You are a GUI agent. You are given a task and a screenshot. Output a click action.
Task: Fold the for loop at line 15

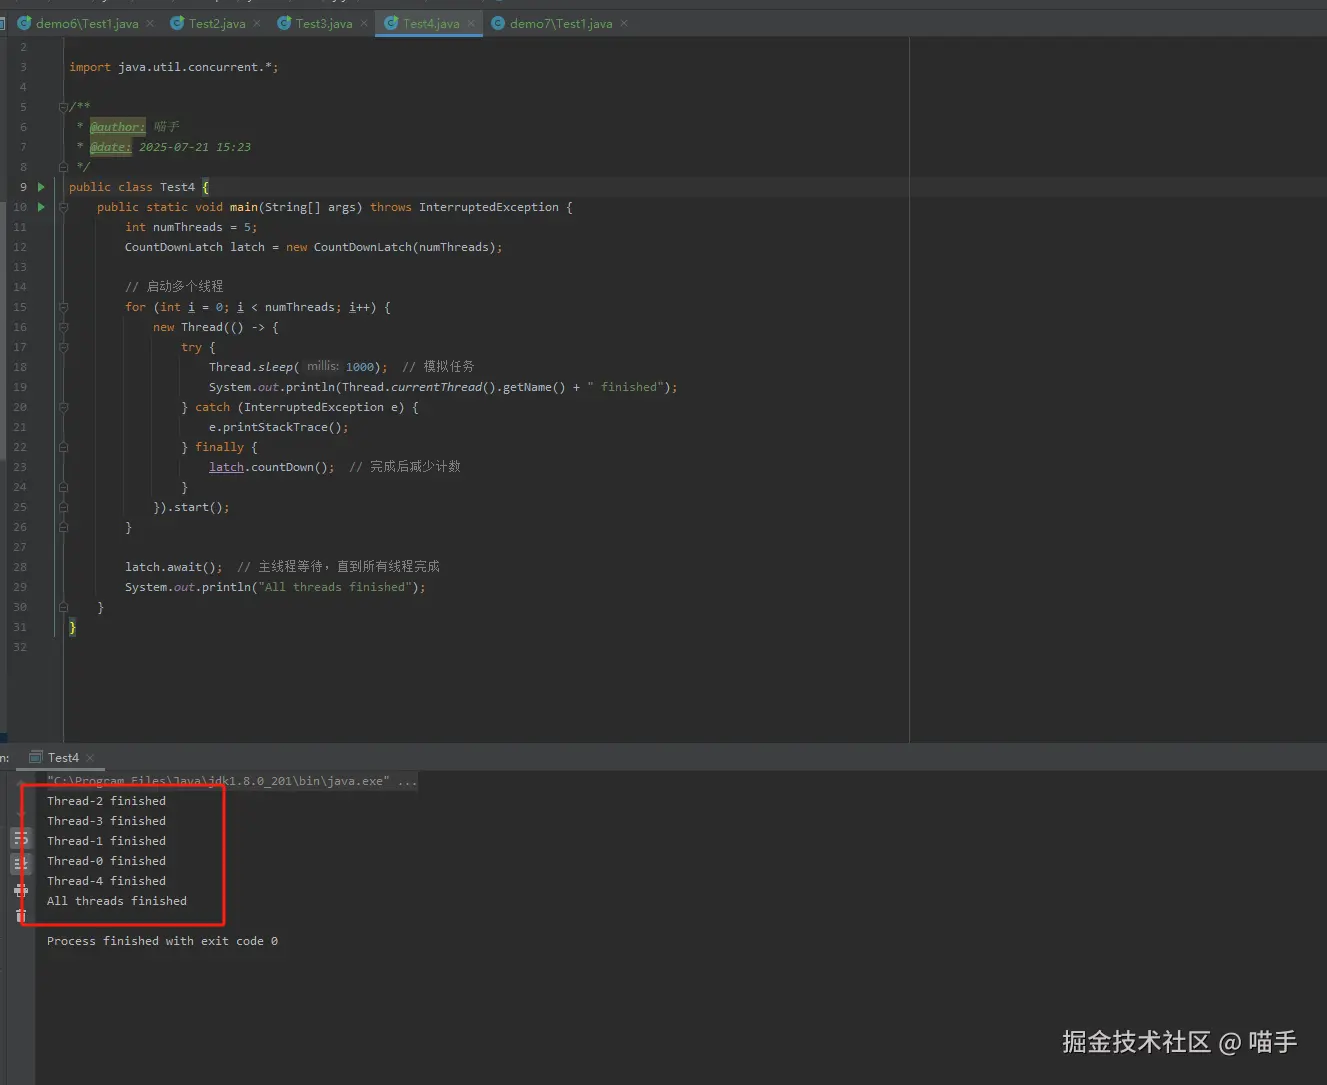63,307
